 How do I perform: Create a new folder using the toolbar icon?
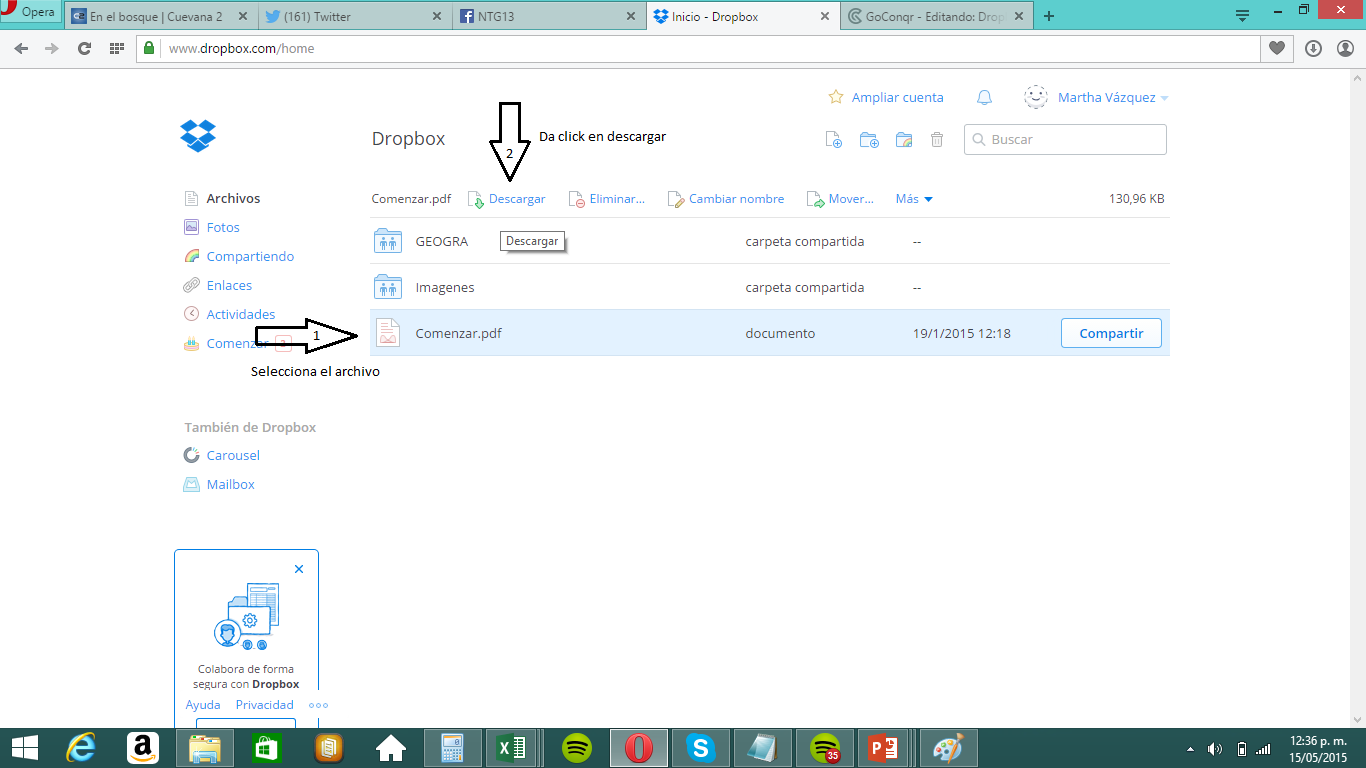pyautogui.click(x=869, y=140)
